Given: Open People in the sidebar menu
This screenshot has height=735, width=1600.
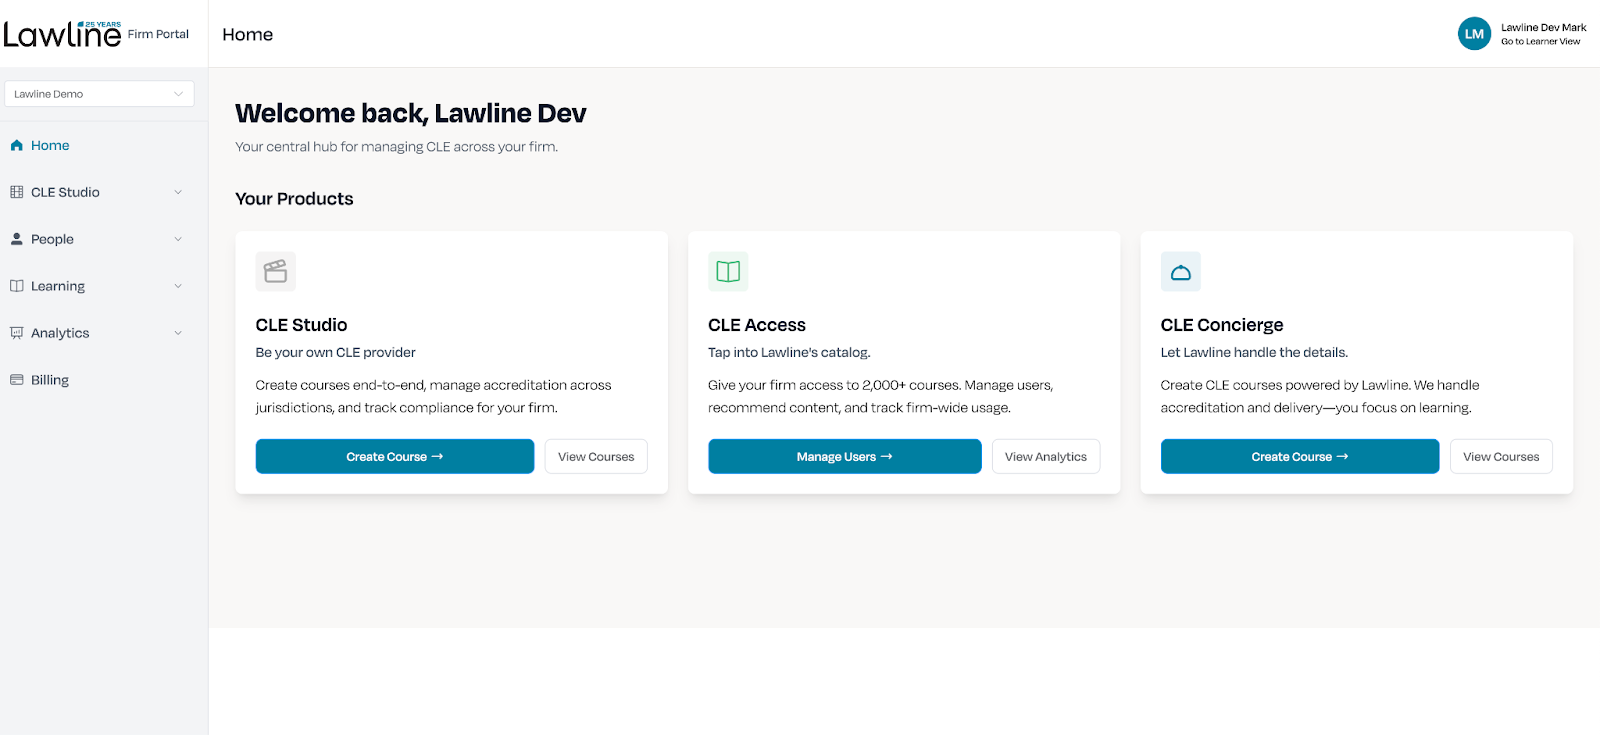Looking at the screenshot, I should point(52,239).
